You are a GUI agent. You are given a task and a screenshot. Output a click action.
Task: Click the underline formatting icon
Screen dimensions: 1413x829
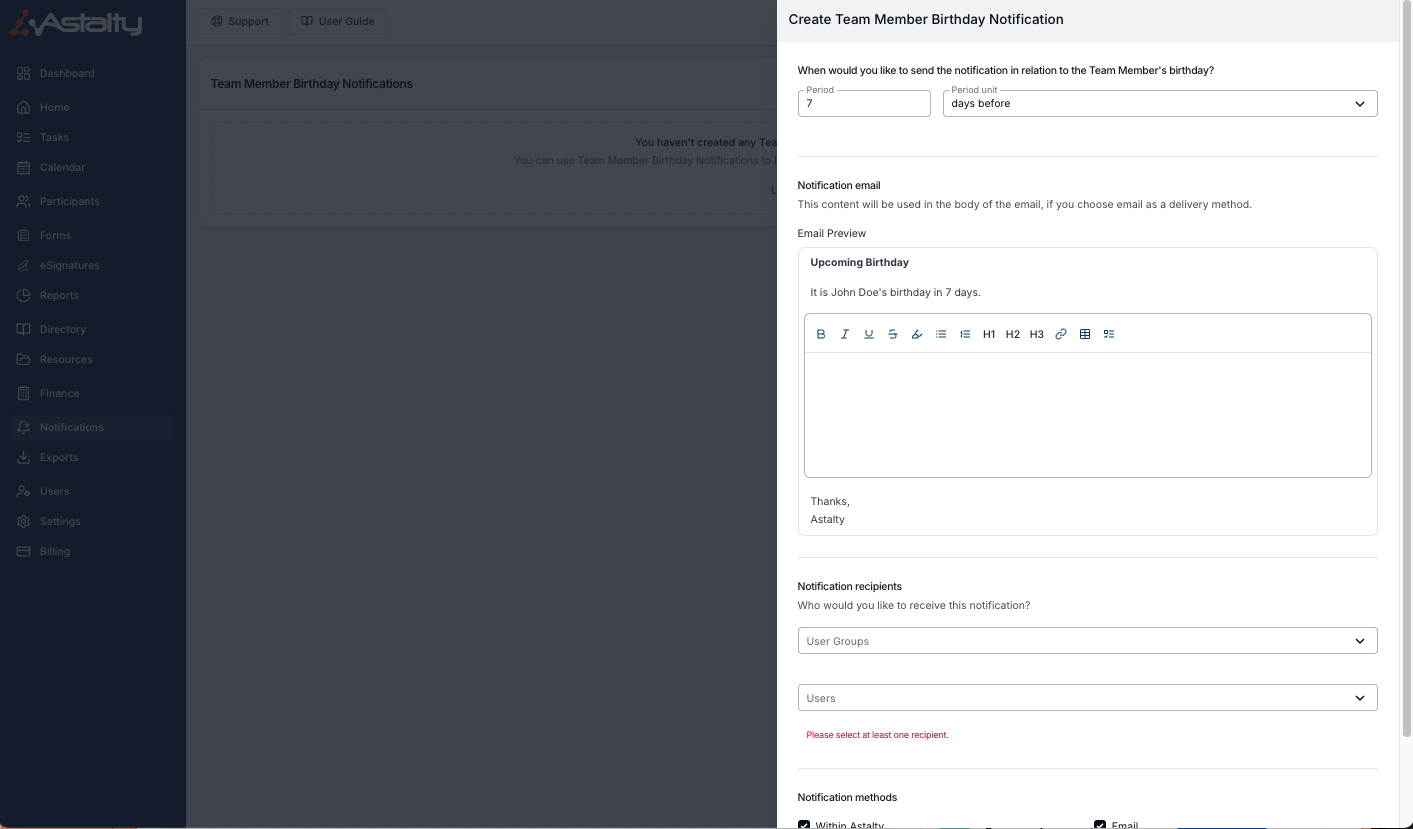[x=869, y=334]
